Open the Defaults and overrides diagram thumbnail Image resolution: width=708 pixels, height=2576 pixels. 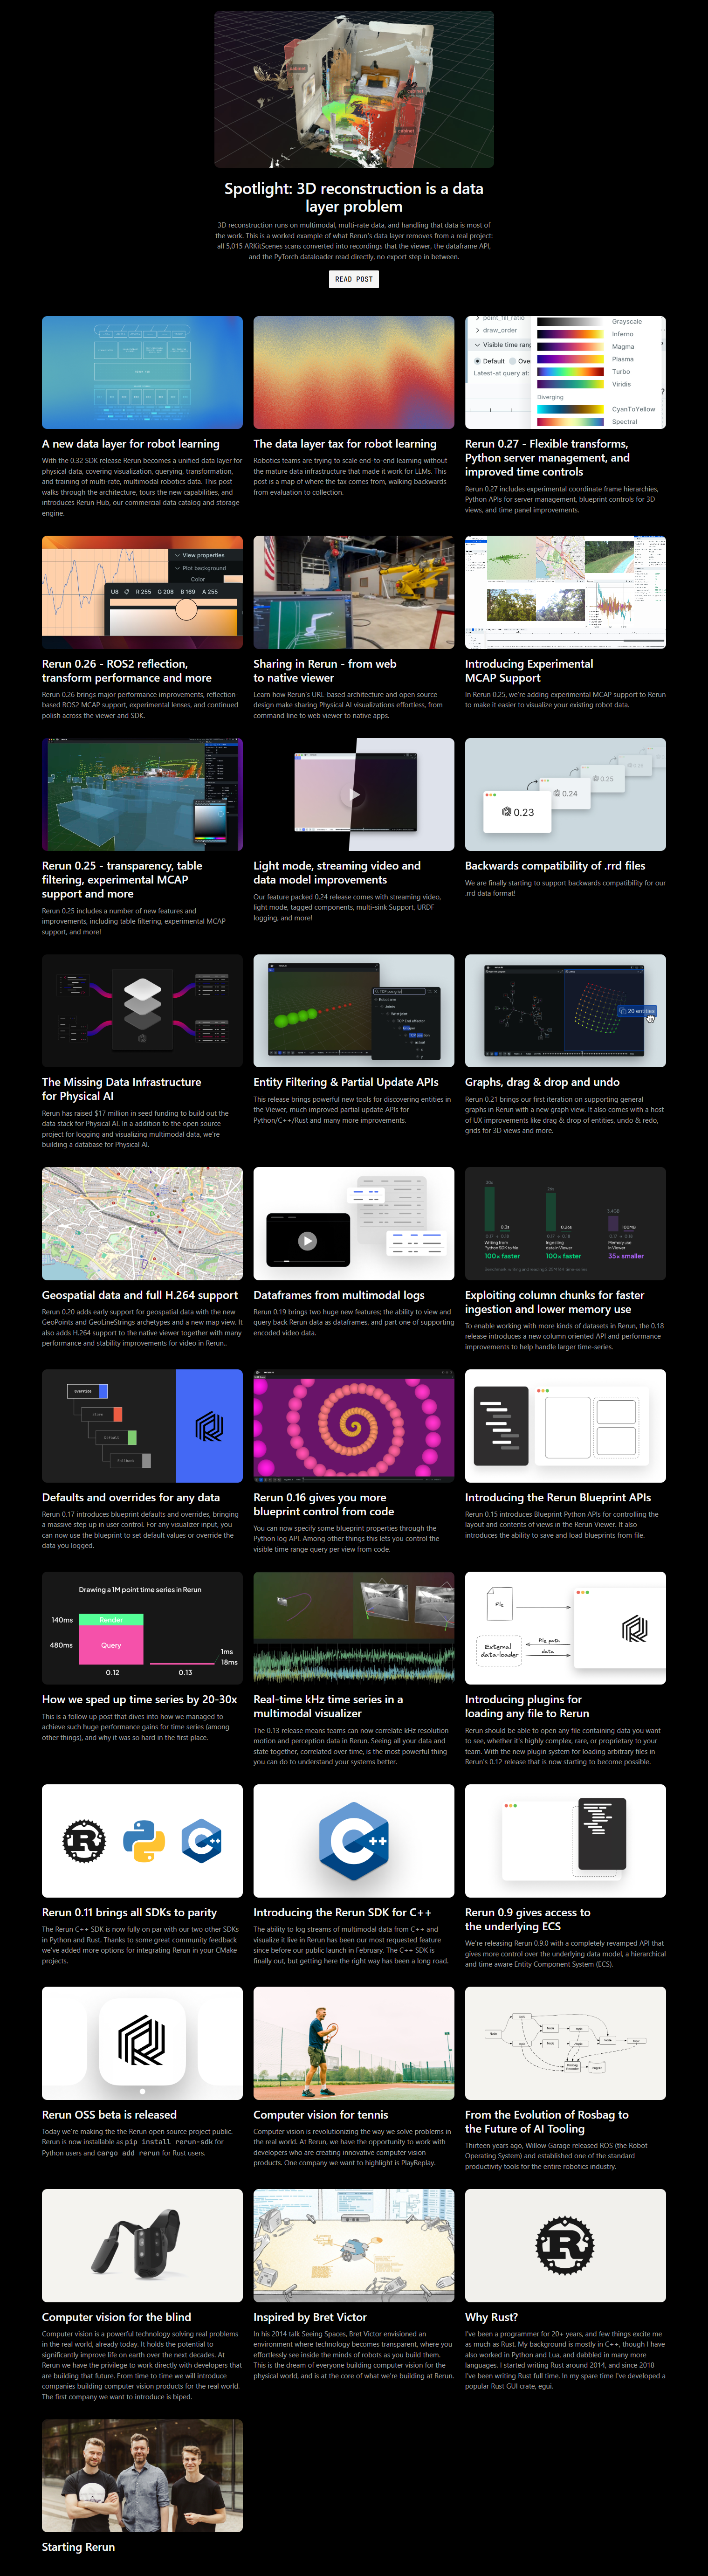(142, 1426)
